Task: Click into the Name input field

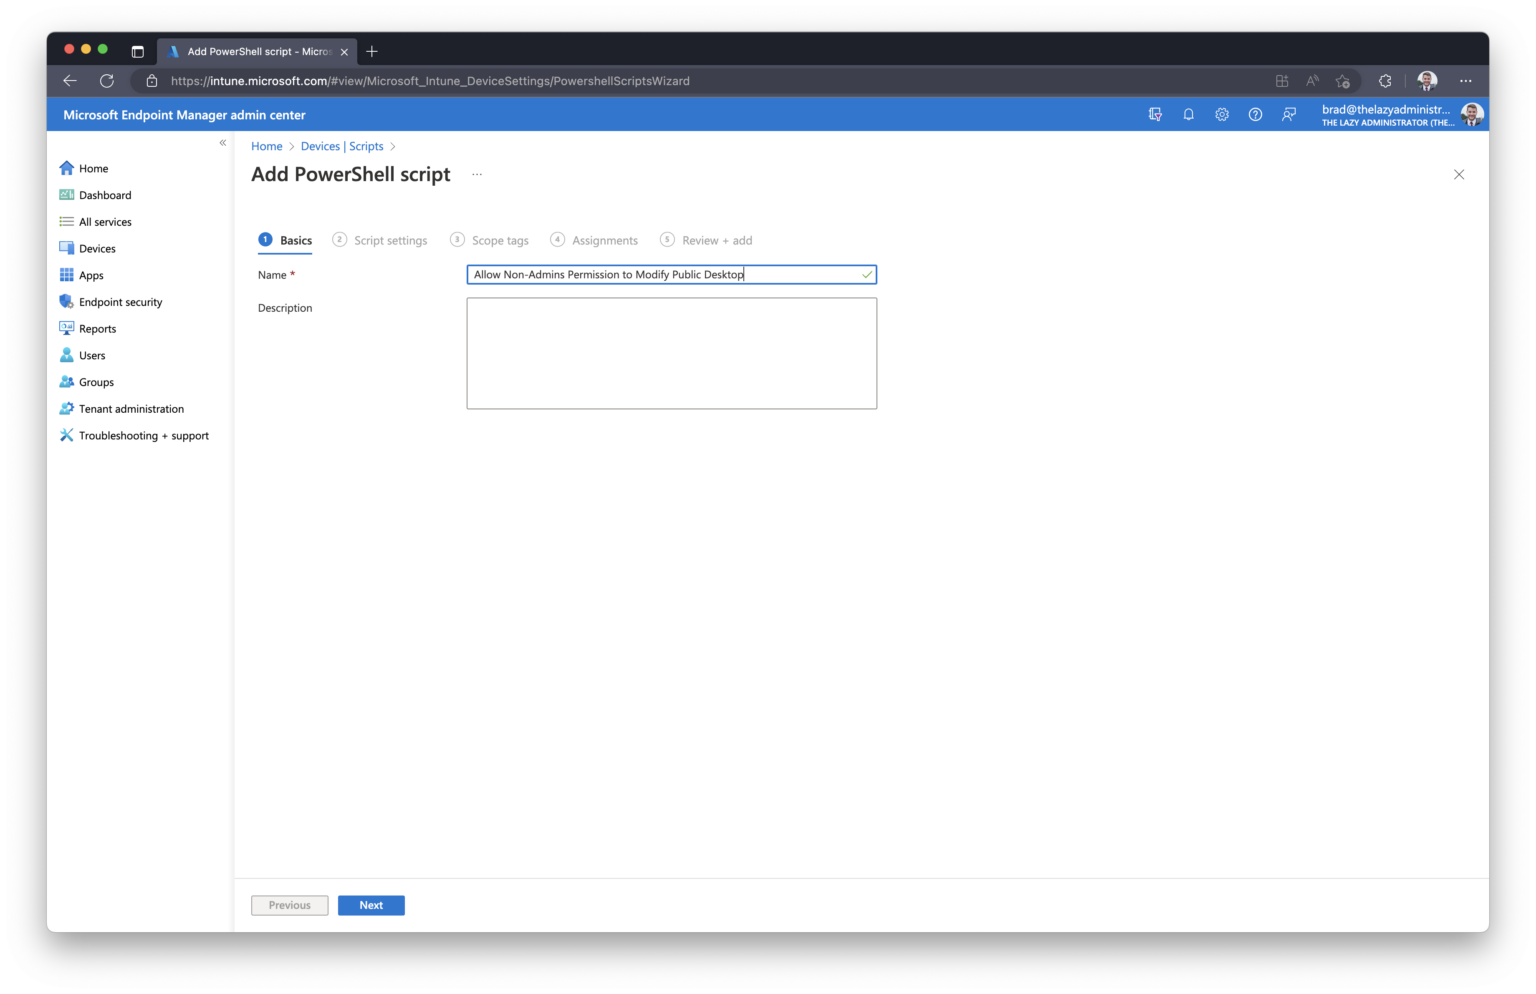Action: point(672,274)
